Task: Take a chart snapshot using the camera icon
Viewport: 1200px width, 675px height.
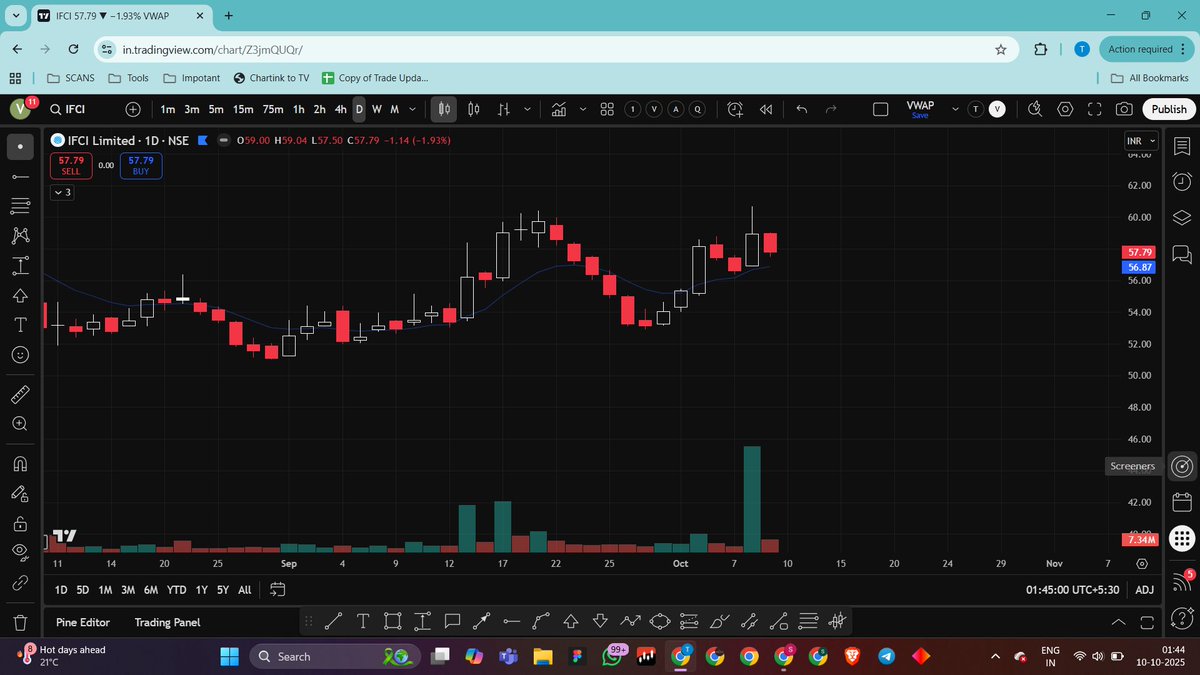Action: [x=1122, y=109]
